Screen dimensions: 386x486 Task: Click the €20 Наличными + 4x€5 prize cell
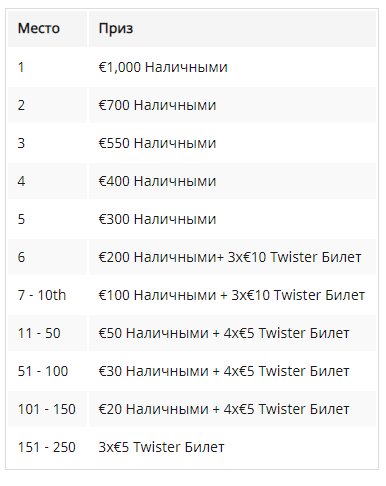(x=232, y=409)
